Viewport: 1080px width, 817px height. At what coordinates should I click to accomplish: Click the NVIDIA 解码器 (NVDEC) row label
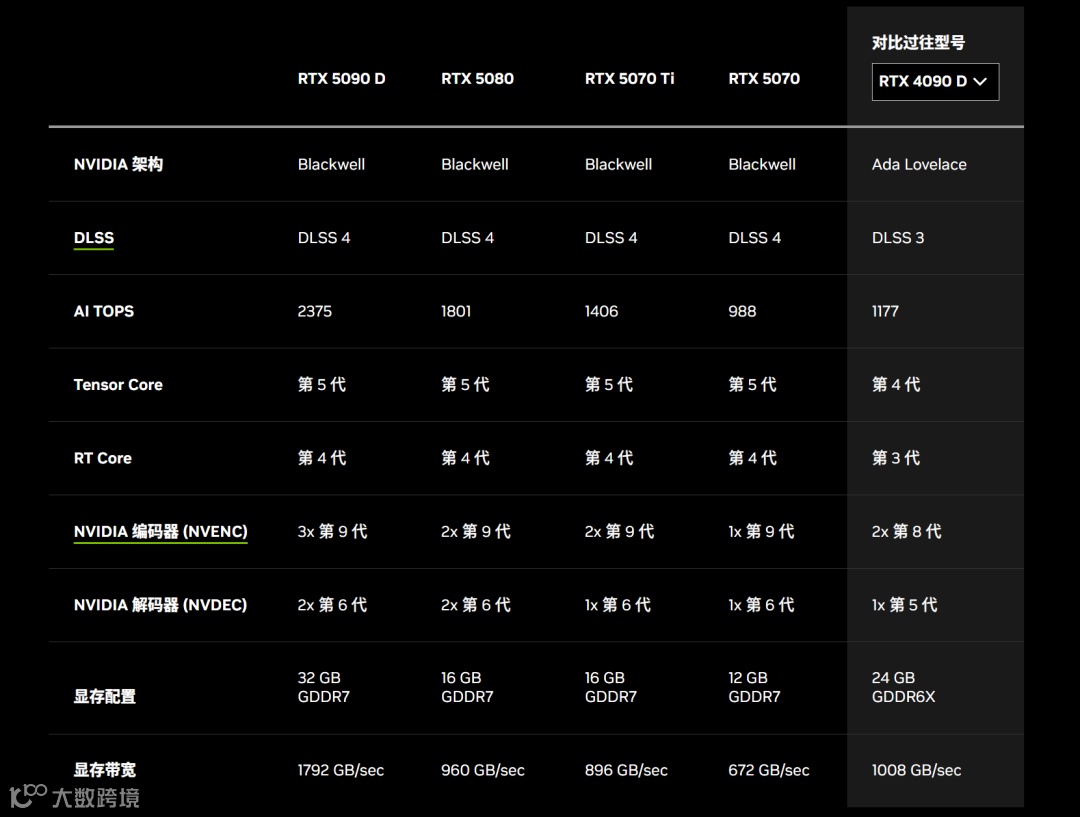click(160, 605)
